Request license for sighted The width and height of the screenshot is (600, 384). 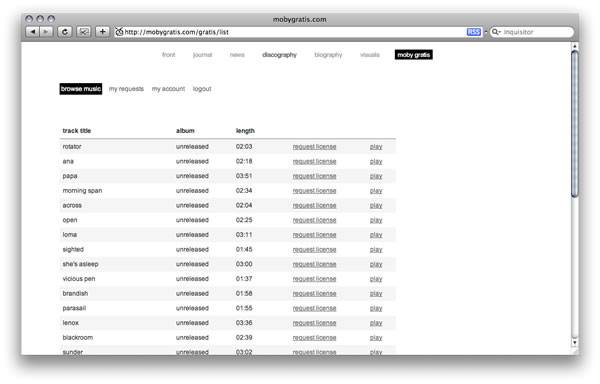pos(314,249)
